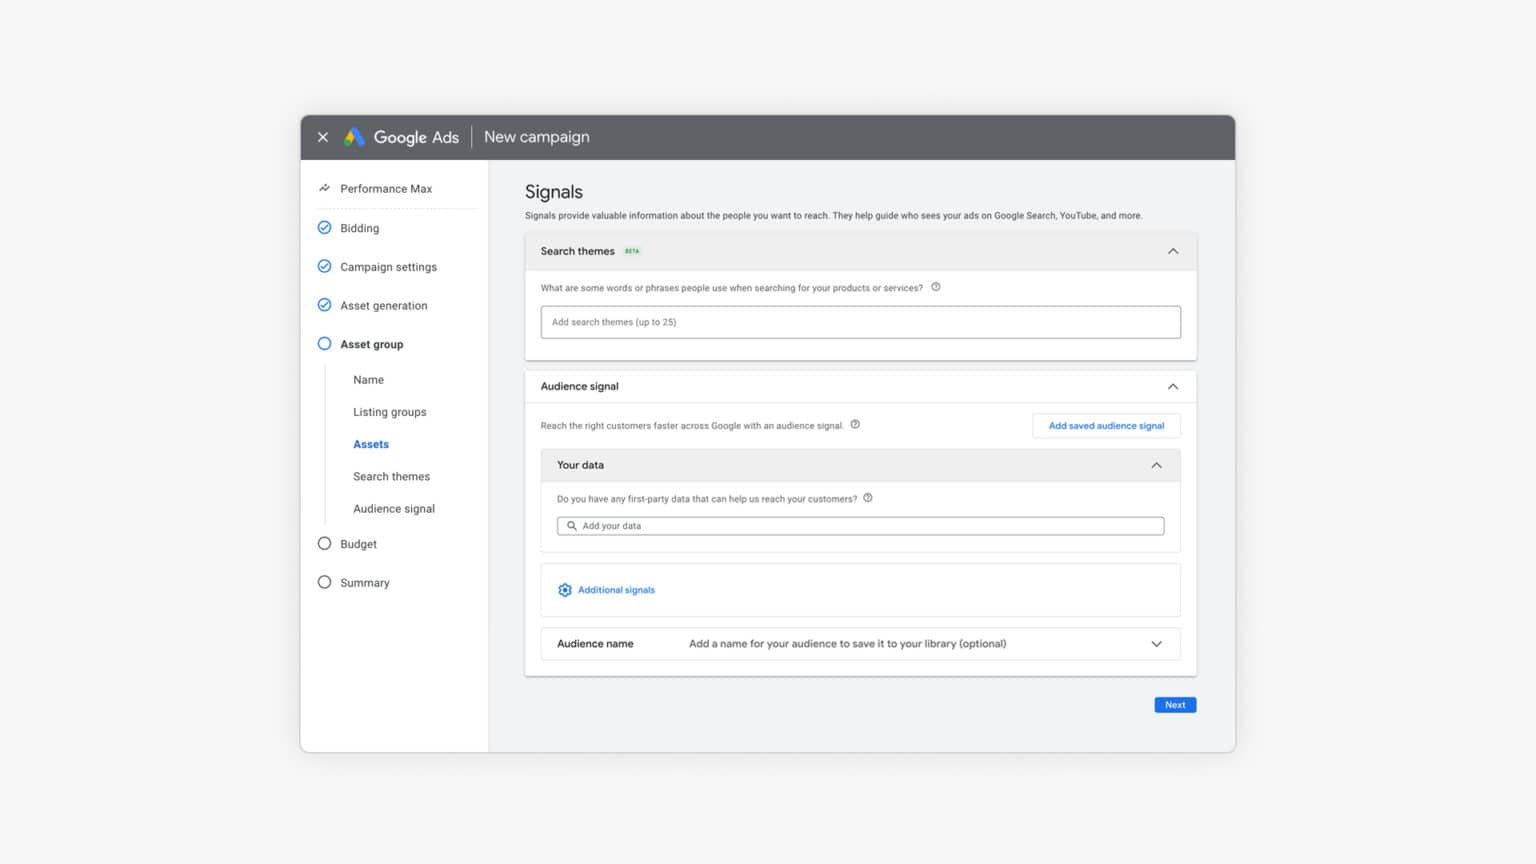This screenshot has height=864, width=1536.
Task: Click the Performance Max campaign type icon
Action: tap(323, 187)
